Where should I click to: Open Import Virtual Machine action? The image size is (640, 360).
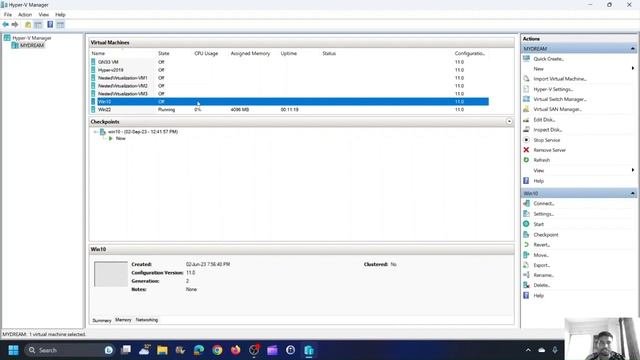(560, 79)
